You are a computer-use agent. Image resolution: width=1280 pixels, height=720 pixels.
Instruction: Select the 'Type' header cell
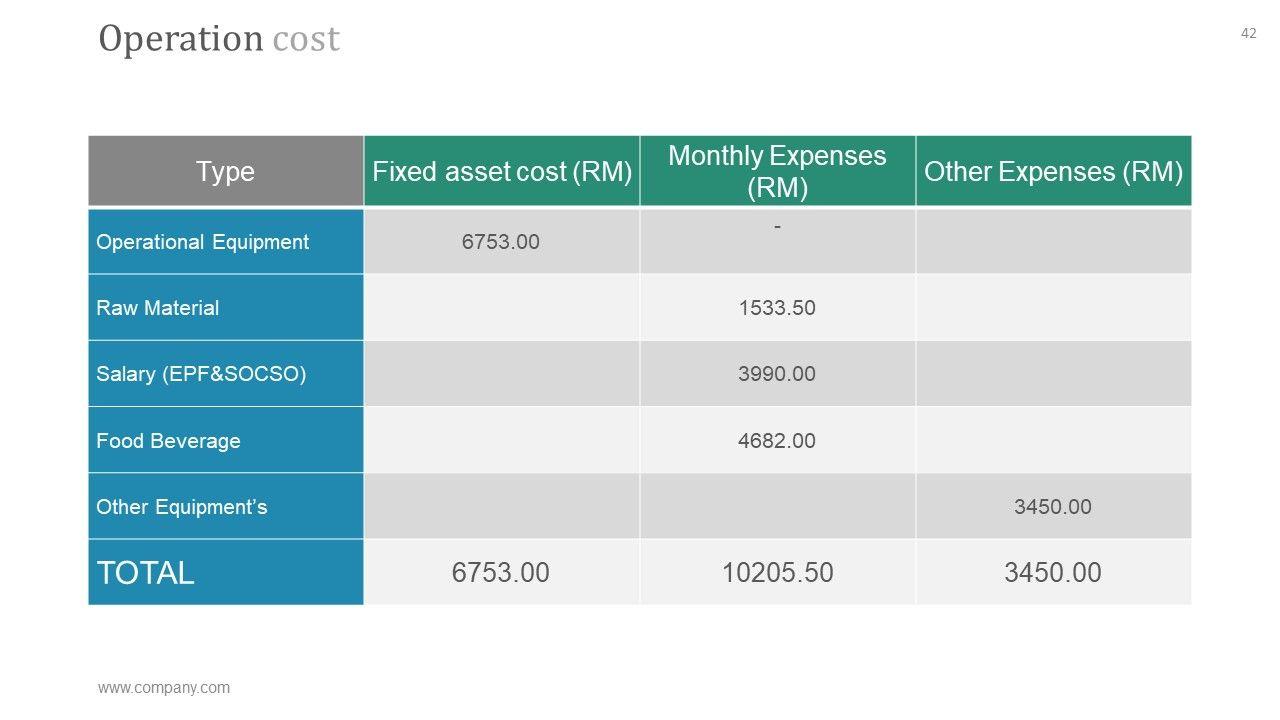[x=225, y=171]
